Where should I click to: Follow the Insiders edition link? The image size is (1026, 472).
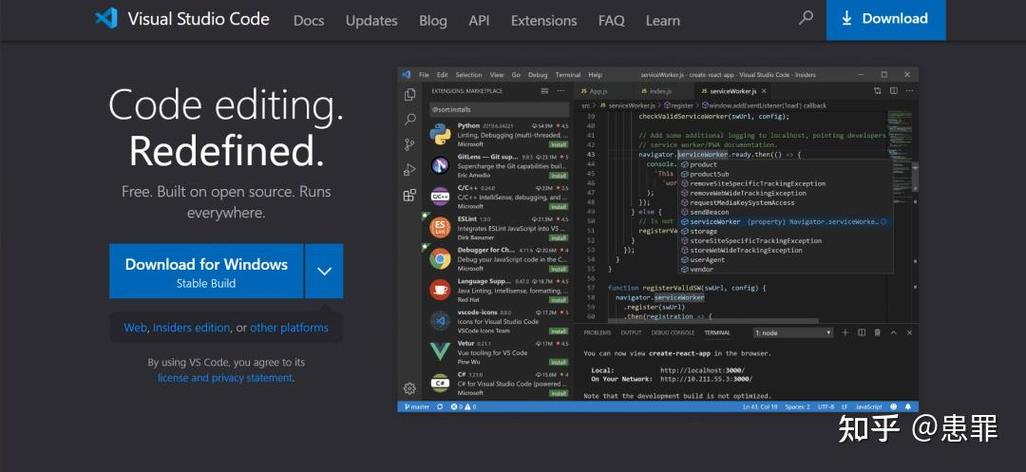click(191, 328)
